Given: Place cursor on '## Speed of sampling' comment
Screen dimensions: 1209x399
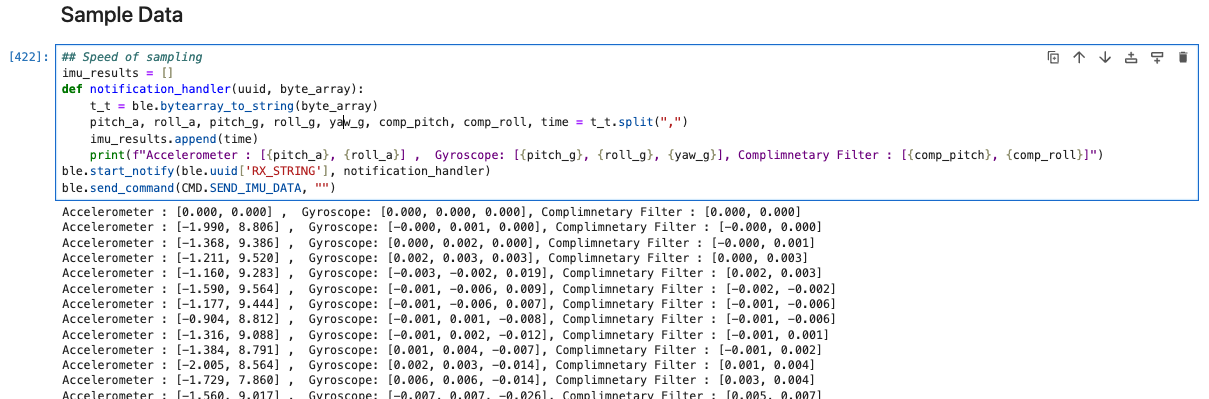Looking at the screenshot, I should (x=132, y=57).
